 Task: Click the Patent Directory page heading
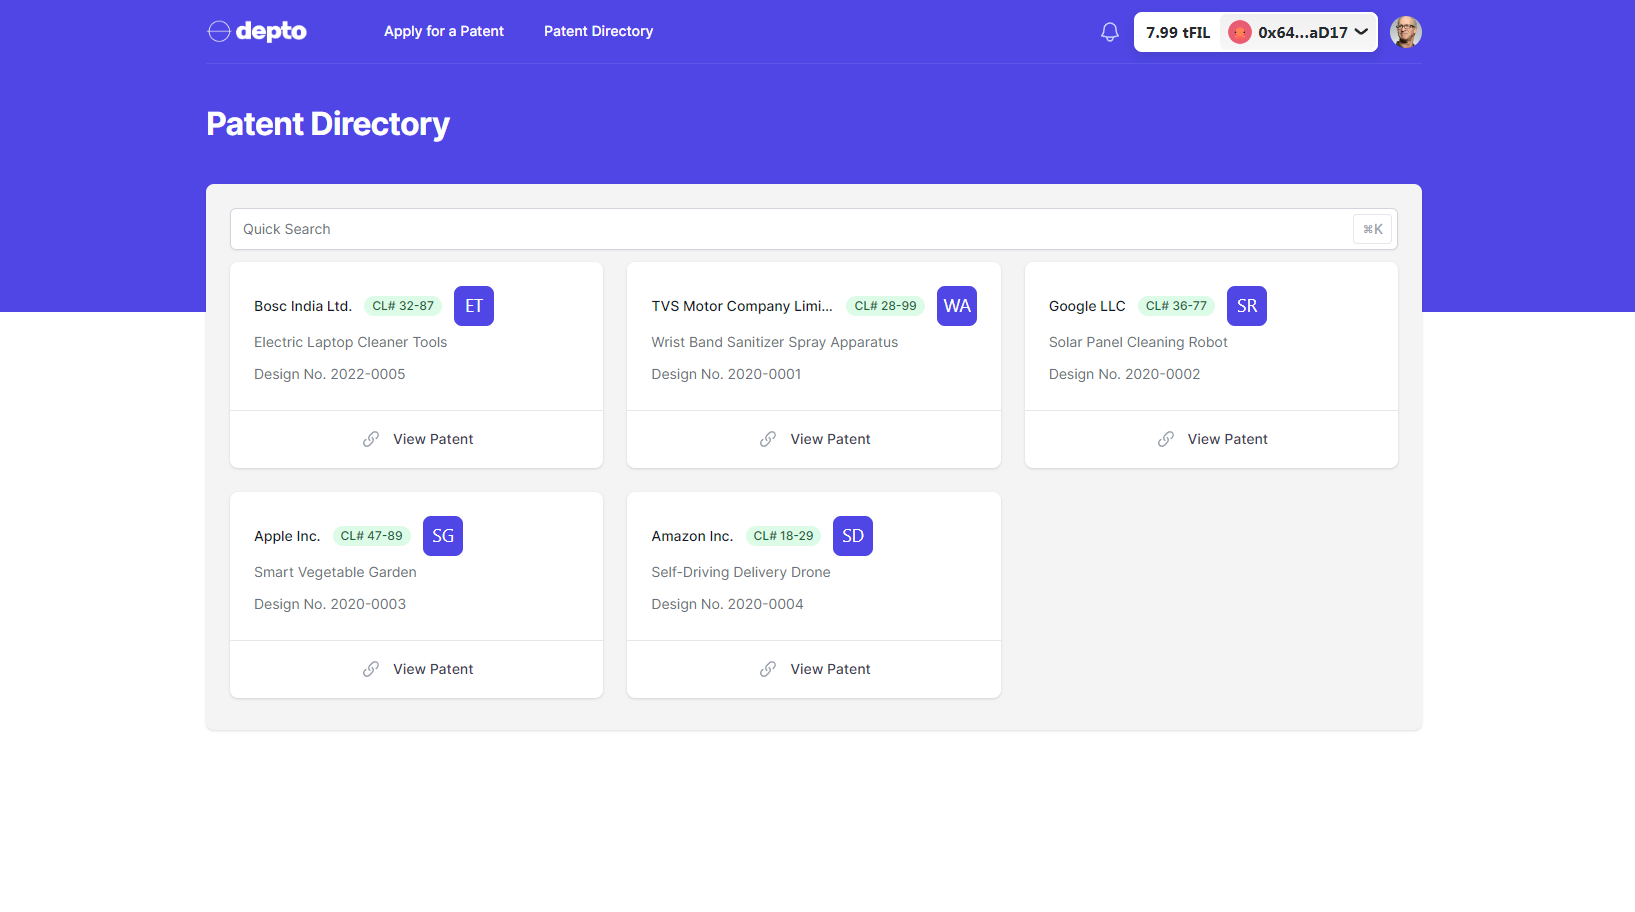[x=328, y=124]
